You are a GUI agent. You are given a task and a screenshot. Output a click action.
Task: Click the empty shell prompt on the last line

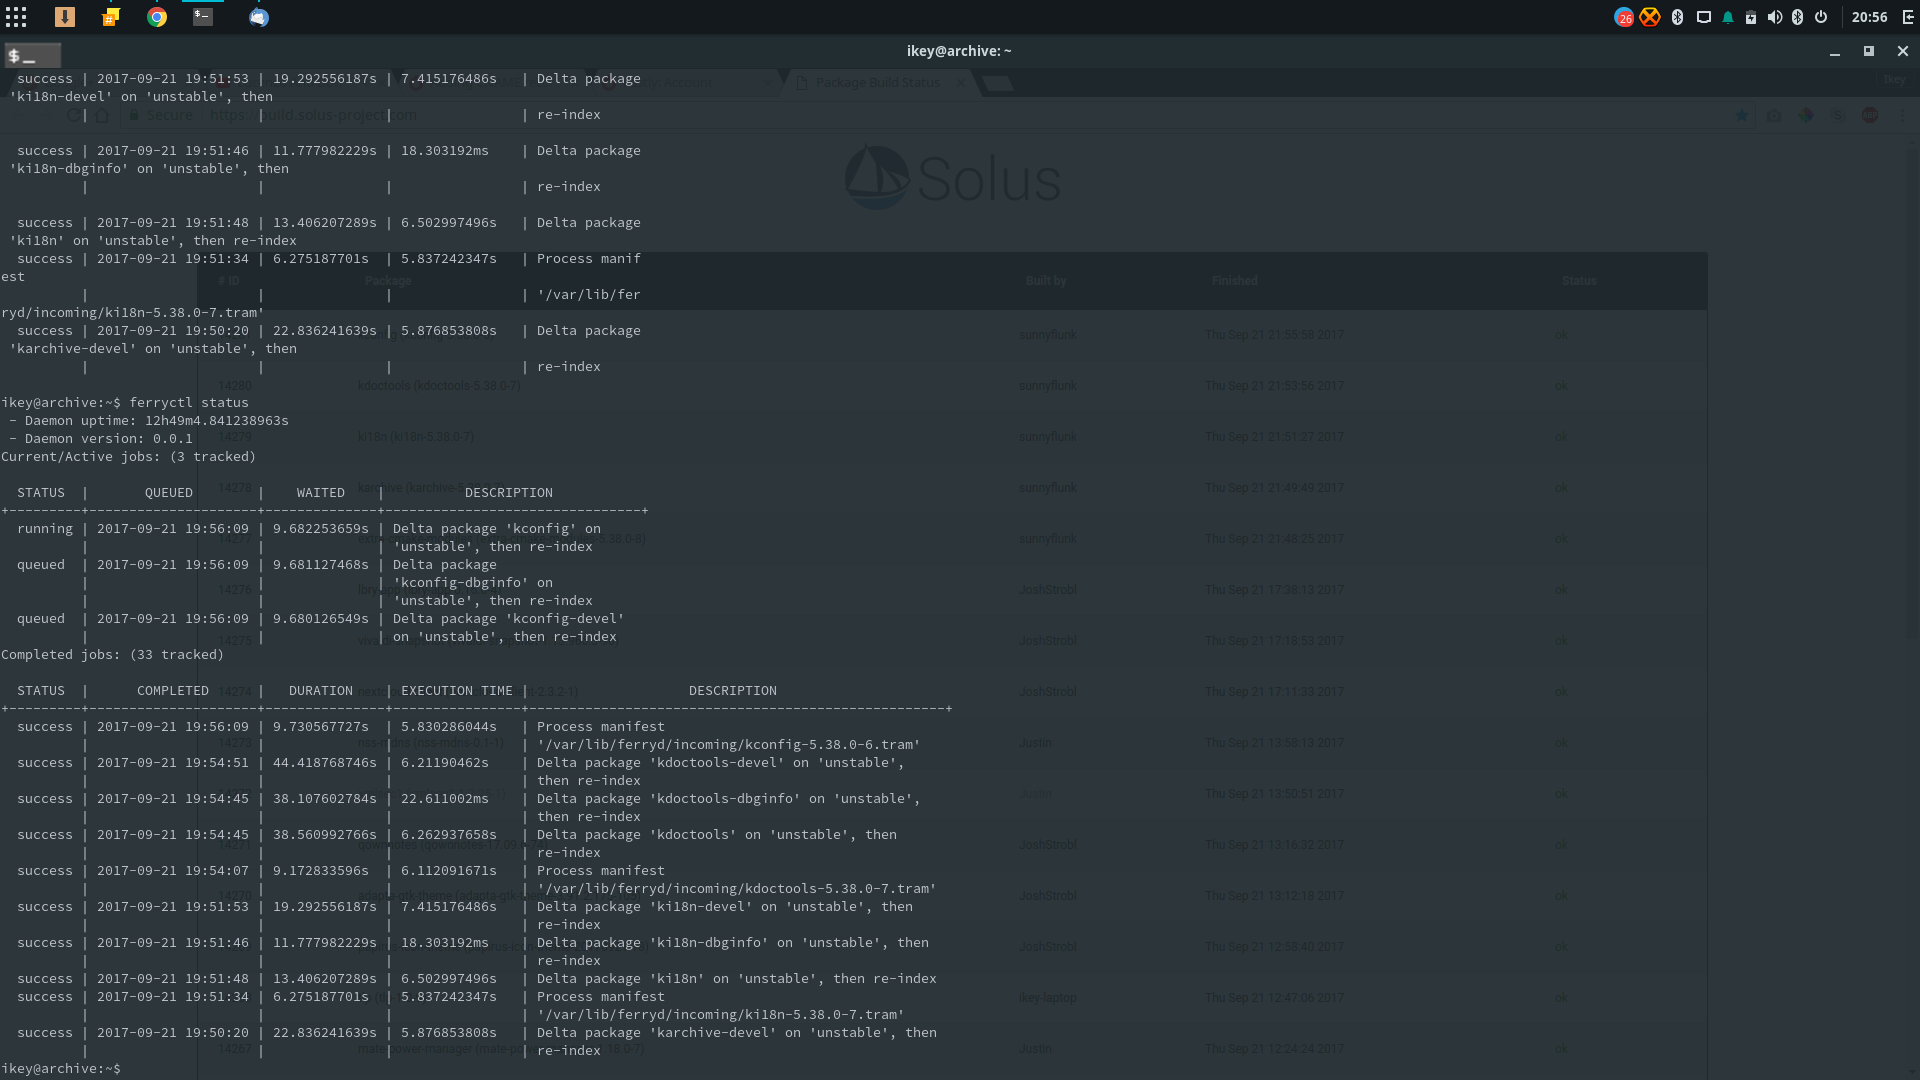(61, 1069)
